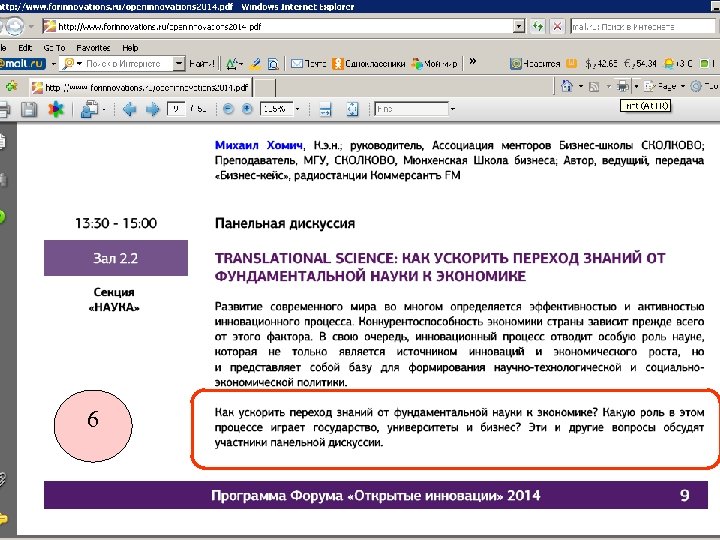Open the Help menu
Image resolution: width=720 pixels, height=540 pixels.
tap(130, 48)
